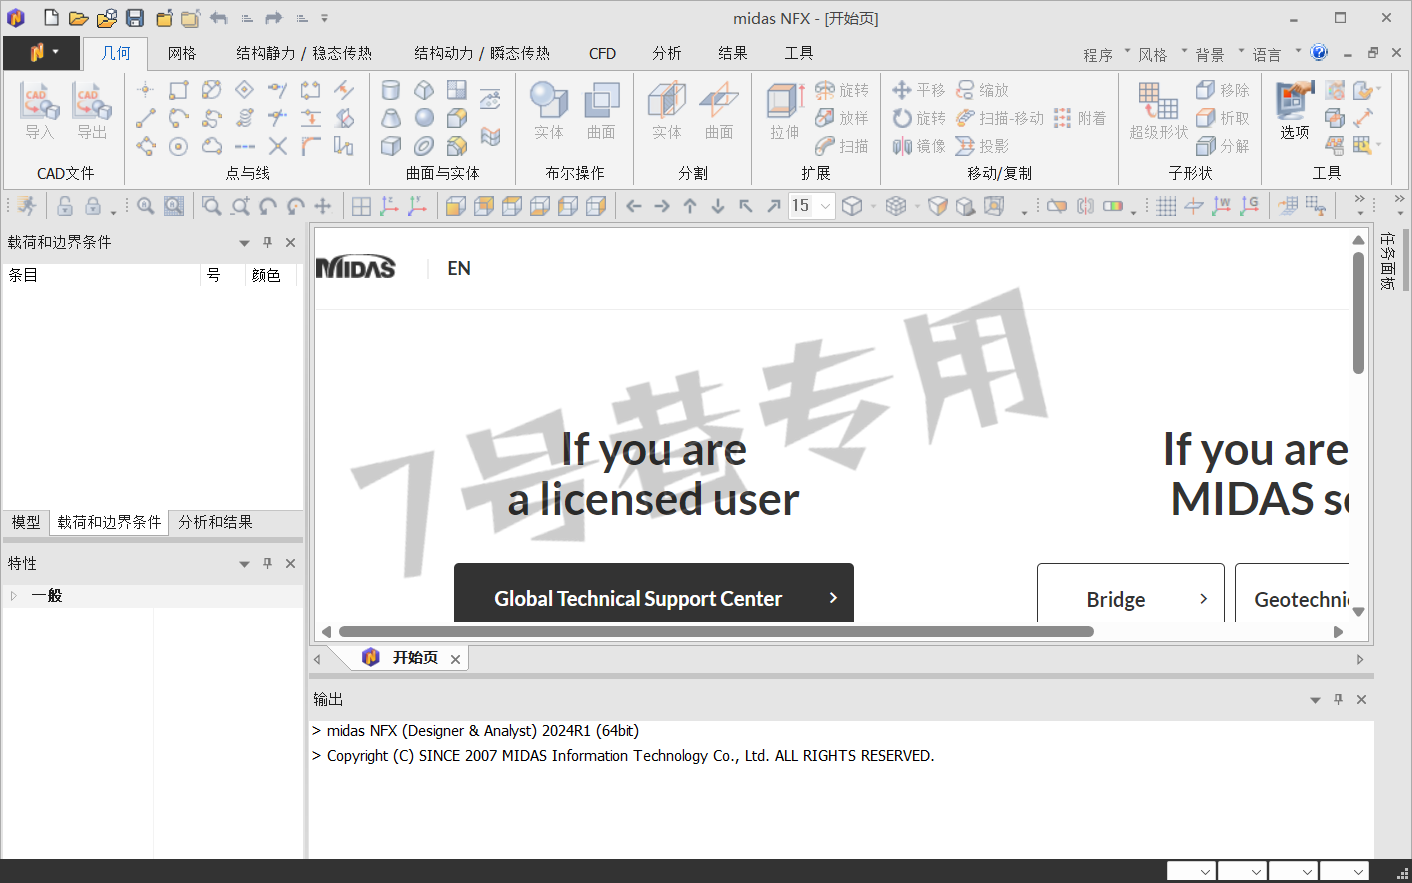Open the 背景 background dropdown
The image size is (1412, 883).
tap(1219, 54)
